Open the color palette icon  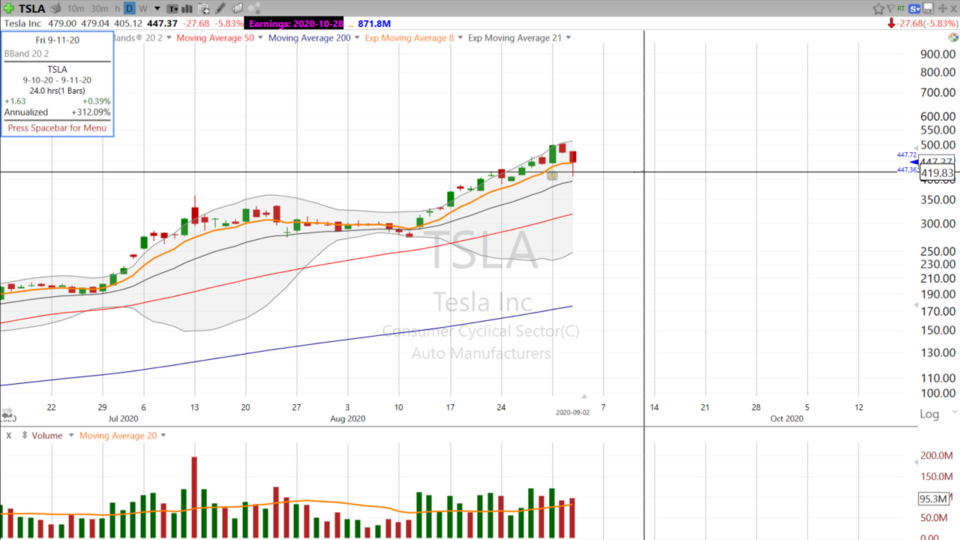click(951, 37)
